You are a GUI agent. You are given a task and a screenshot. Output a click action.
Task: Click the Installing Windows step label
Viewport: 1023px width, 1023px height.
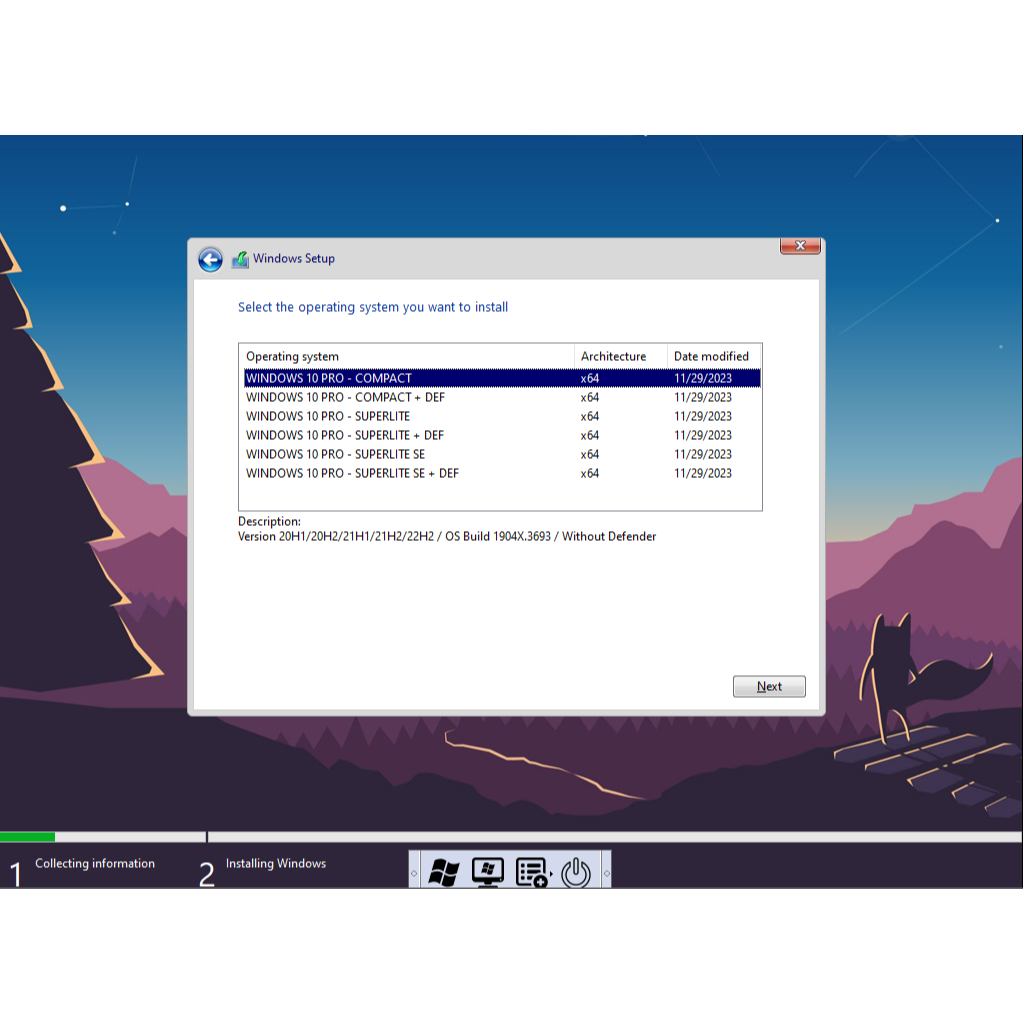pyautogui.click(x=275, y=863)
